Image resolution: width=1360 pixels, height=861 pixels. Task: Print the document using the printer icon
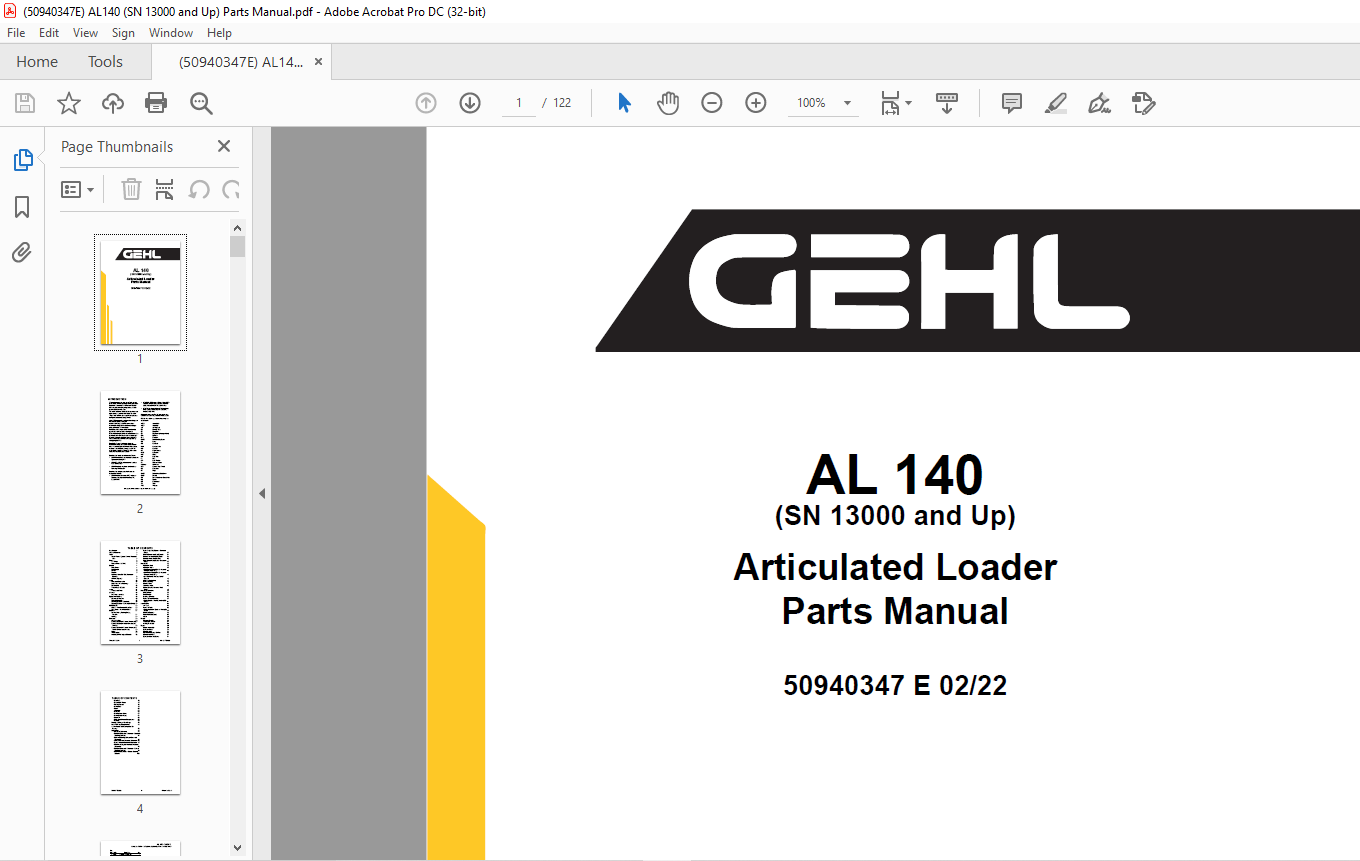156,103
